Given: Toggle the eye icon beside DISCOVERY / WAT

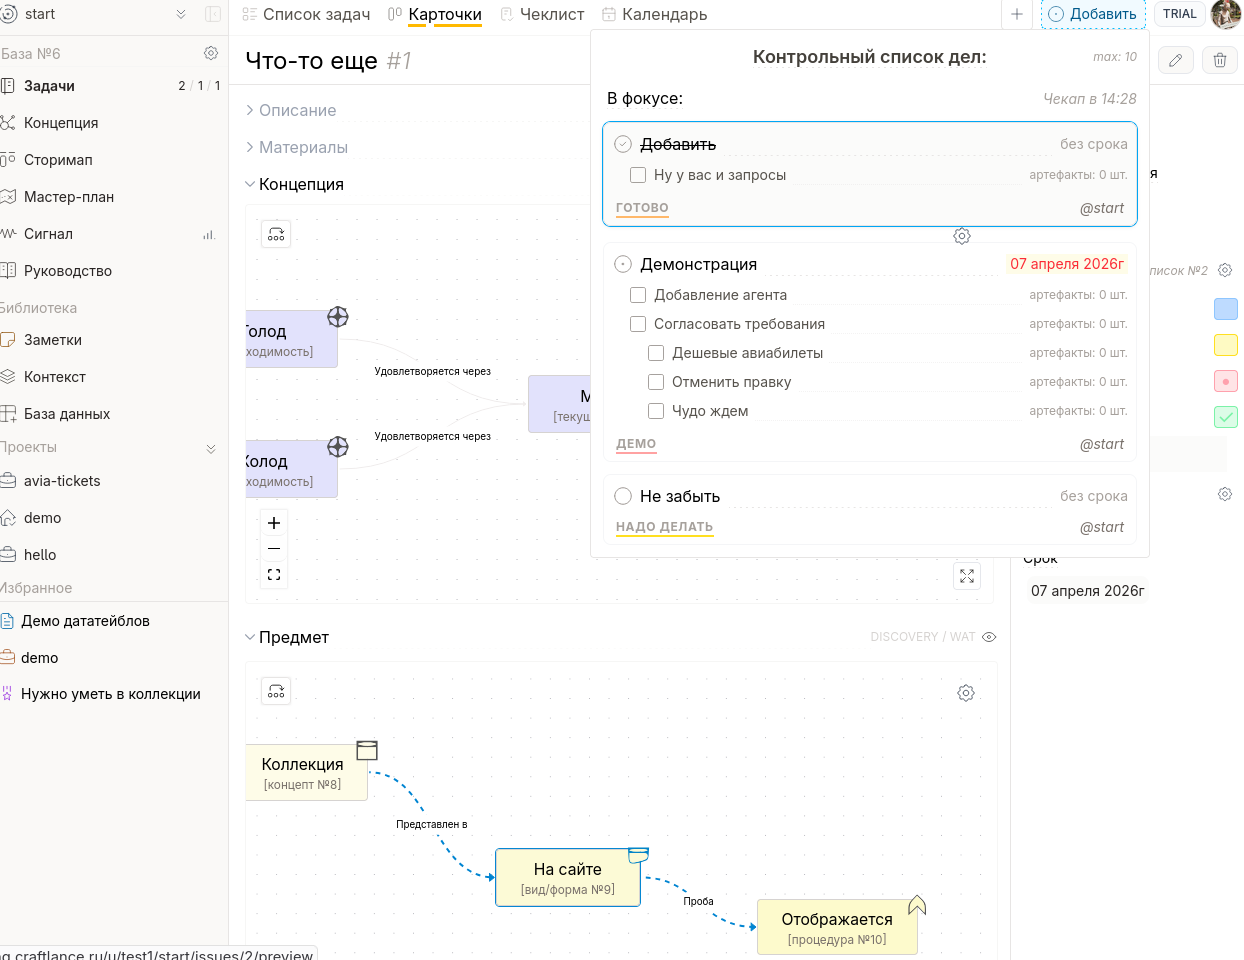Looking at the screenshot, I should pos(989,637).
